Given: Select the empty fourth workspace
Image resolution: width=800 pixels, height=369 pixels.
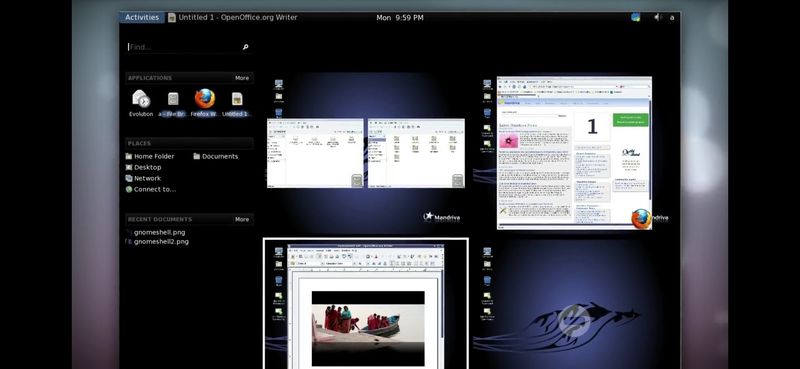Looking at the screenshot, I should (577, 304).
